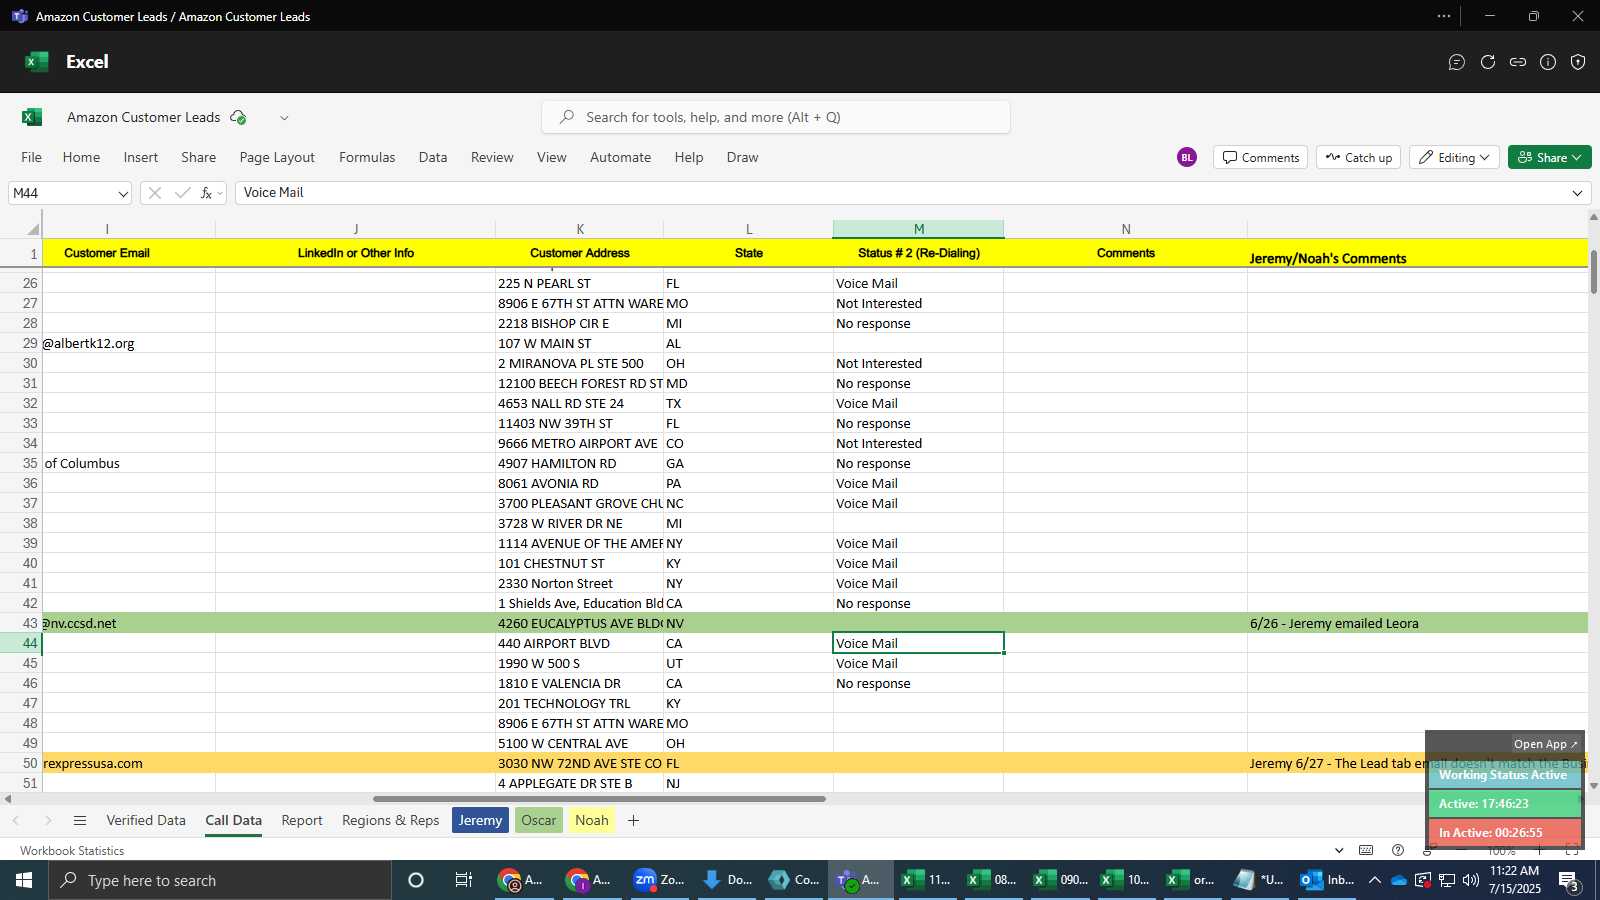
Task: Expand status bar chevron near Workbook Statistics
Action: [x=1339, y=851]
